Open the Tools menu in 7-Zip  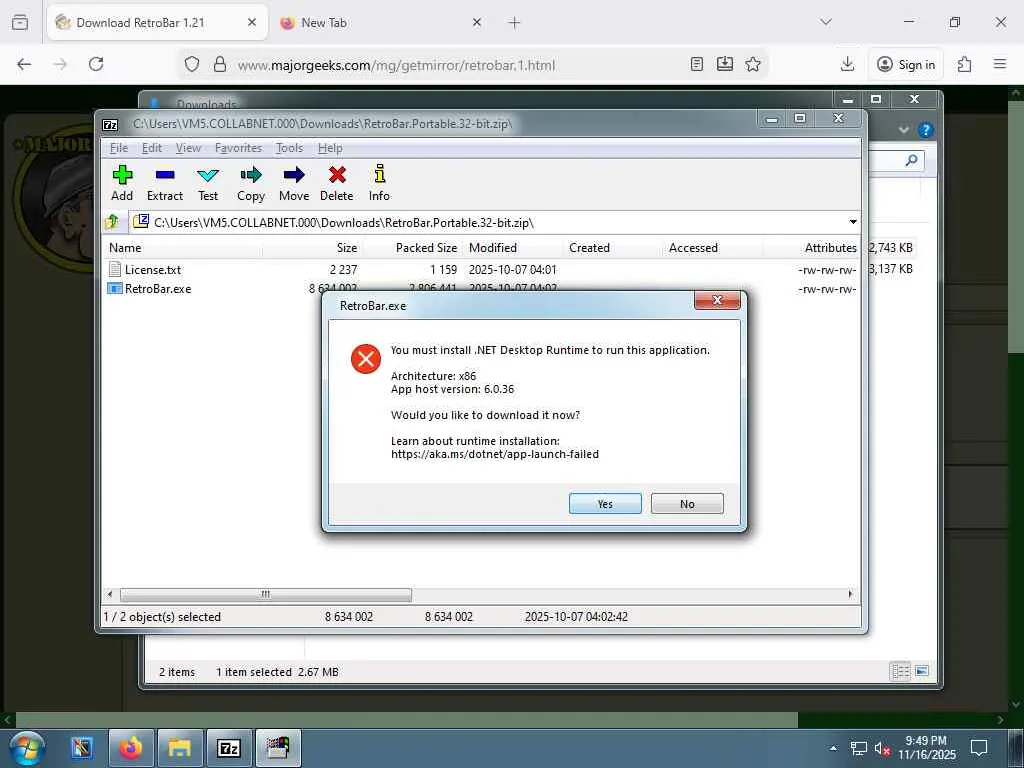[x=289, y=148]
